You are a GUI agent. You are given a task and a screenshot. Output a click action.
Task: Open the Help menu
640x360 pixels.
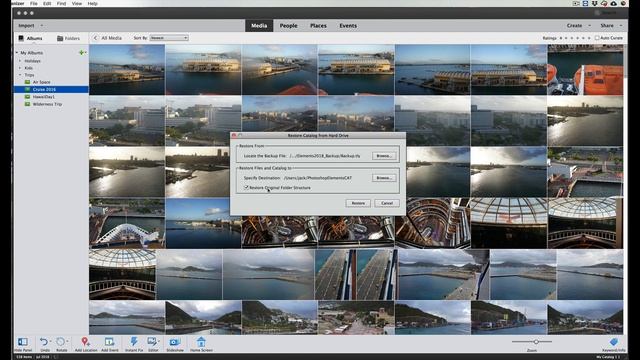[93, 3]
